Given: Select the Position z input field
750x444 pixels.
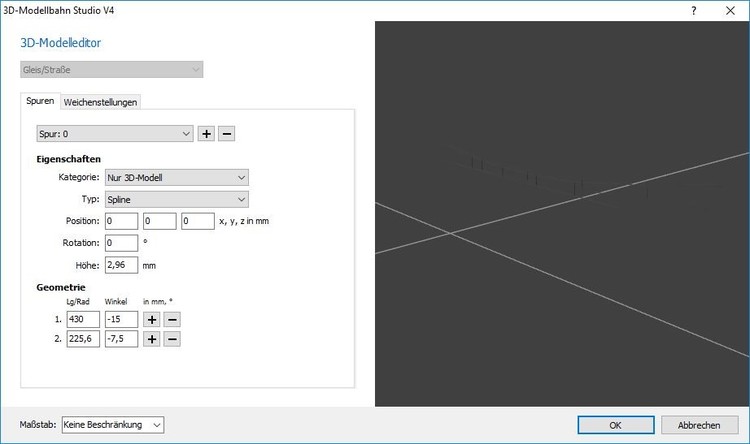Looking at the screenshot, I should click(198, 221).
